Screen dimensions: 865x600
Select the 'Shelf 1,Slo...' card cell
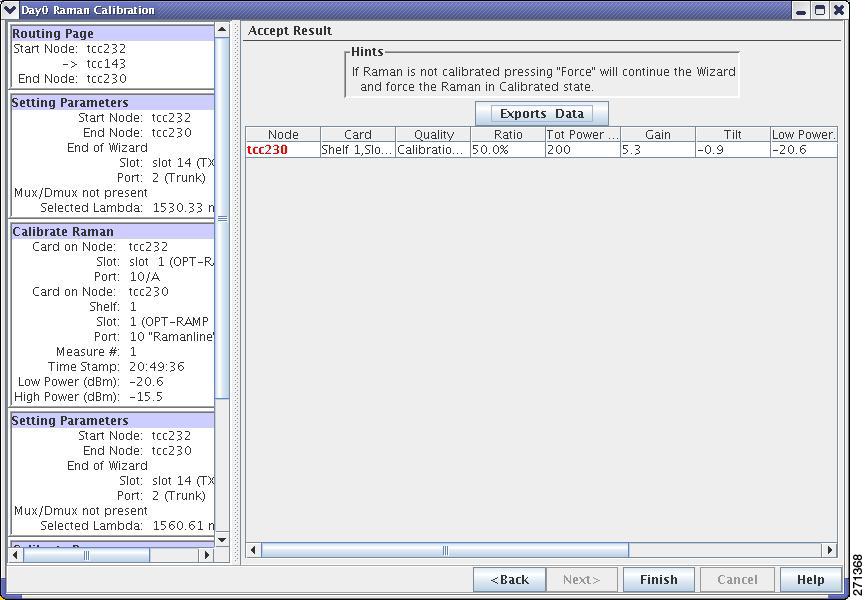point(357,149)
